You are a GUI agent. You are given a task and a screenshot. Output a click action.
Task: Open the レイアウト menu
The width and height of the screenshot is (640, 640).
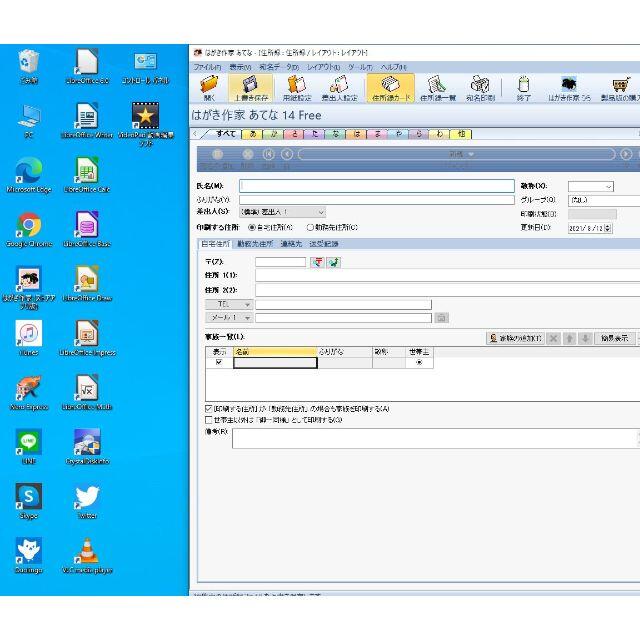click(323, 67)
